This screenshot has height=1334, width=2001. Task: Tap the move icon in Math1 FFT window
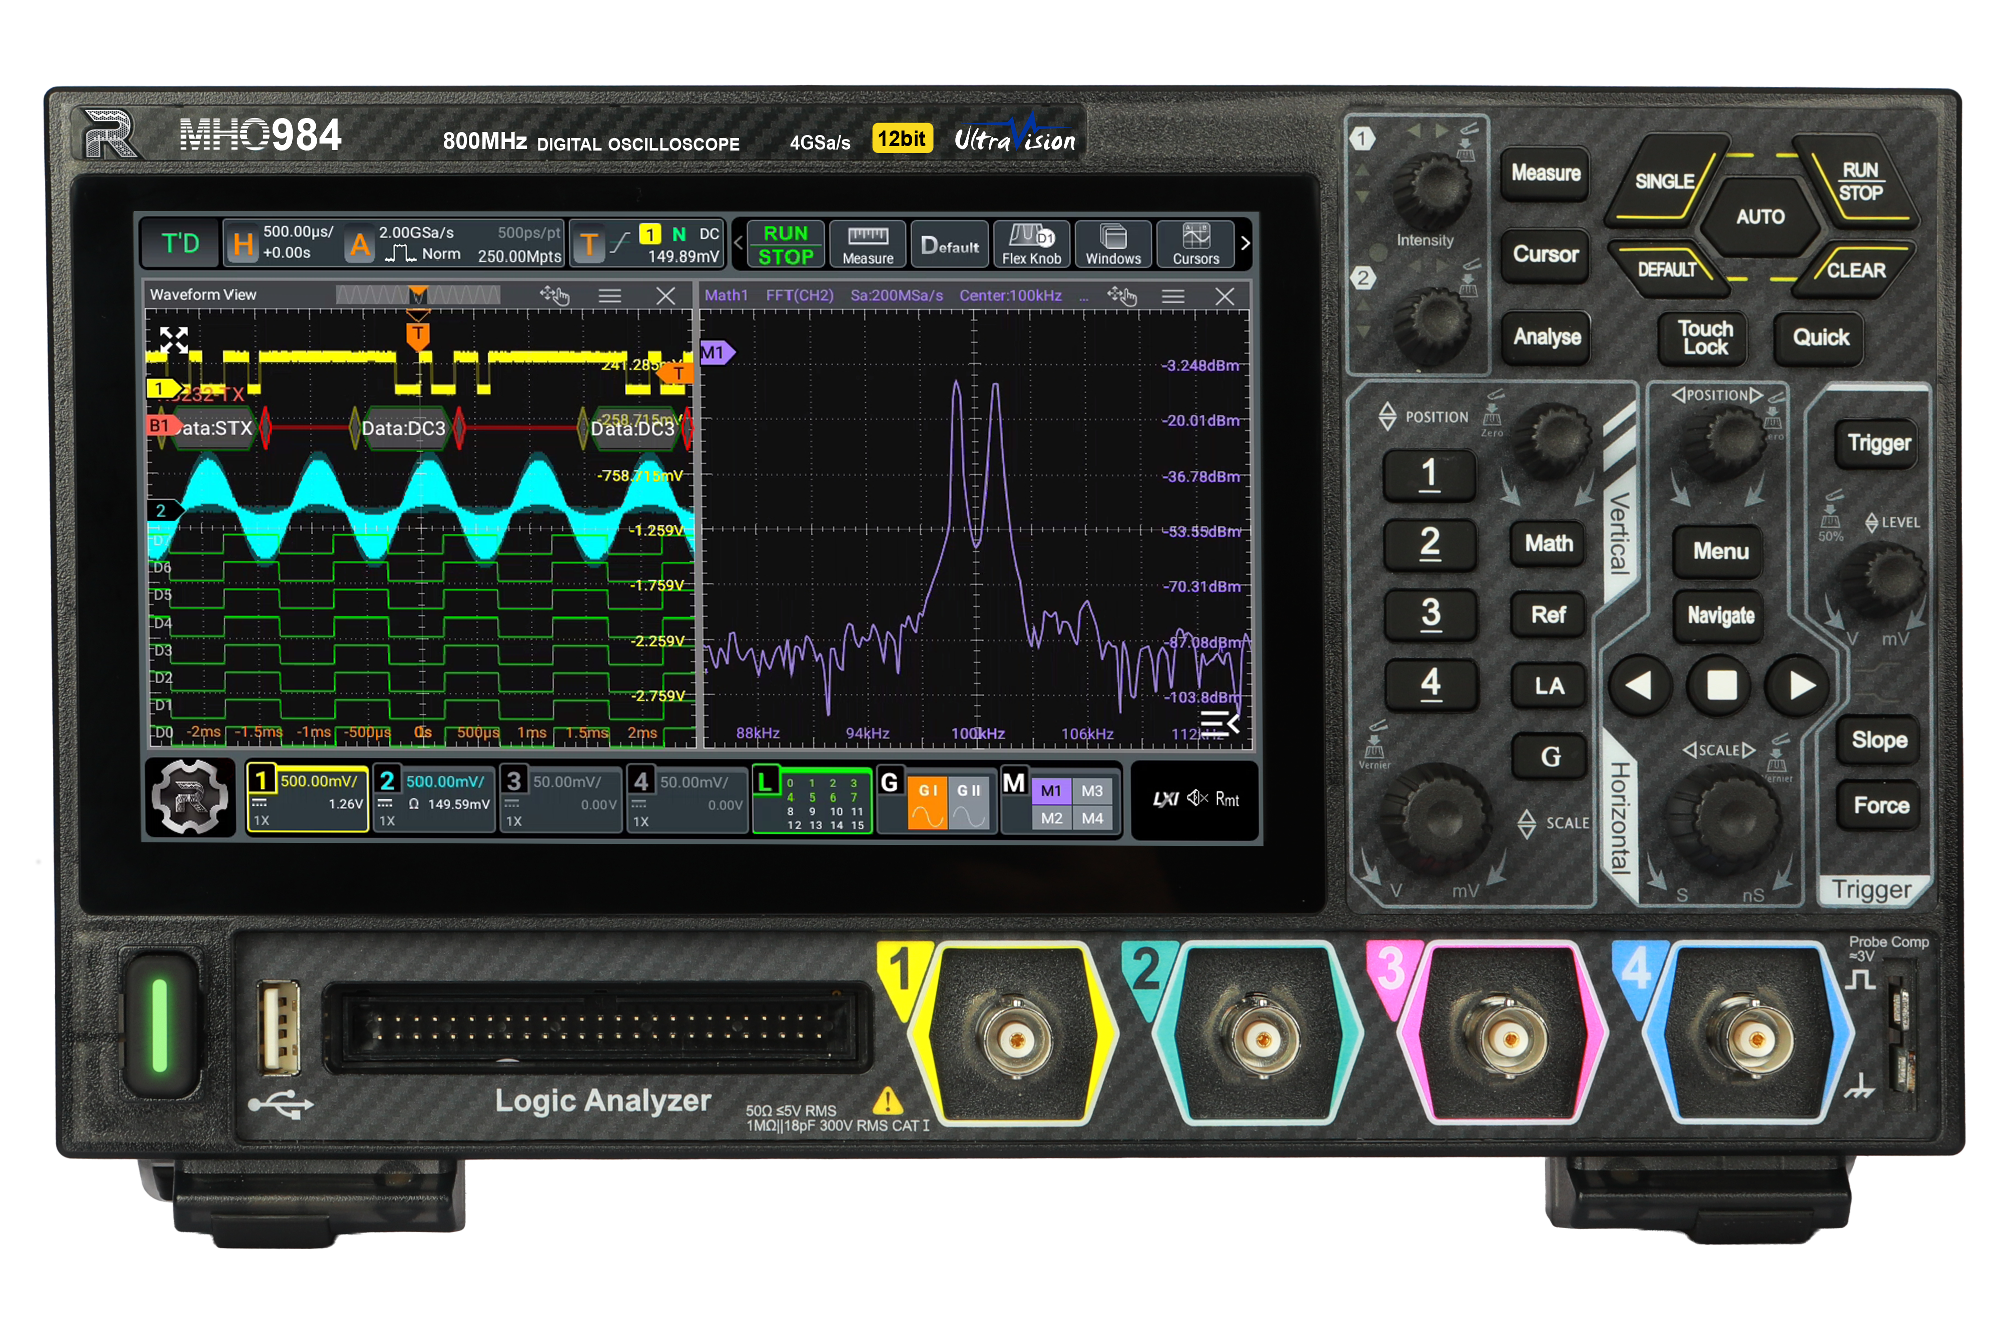(x=1122, y=295)
